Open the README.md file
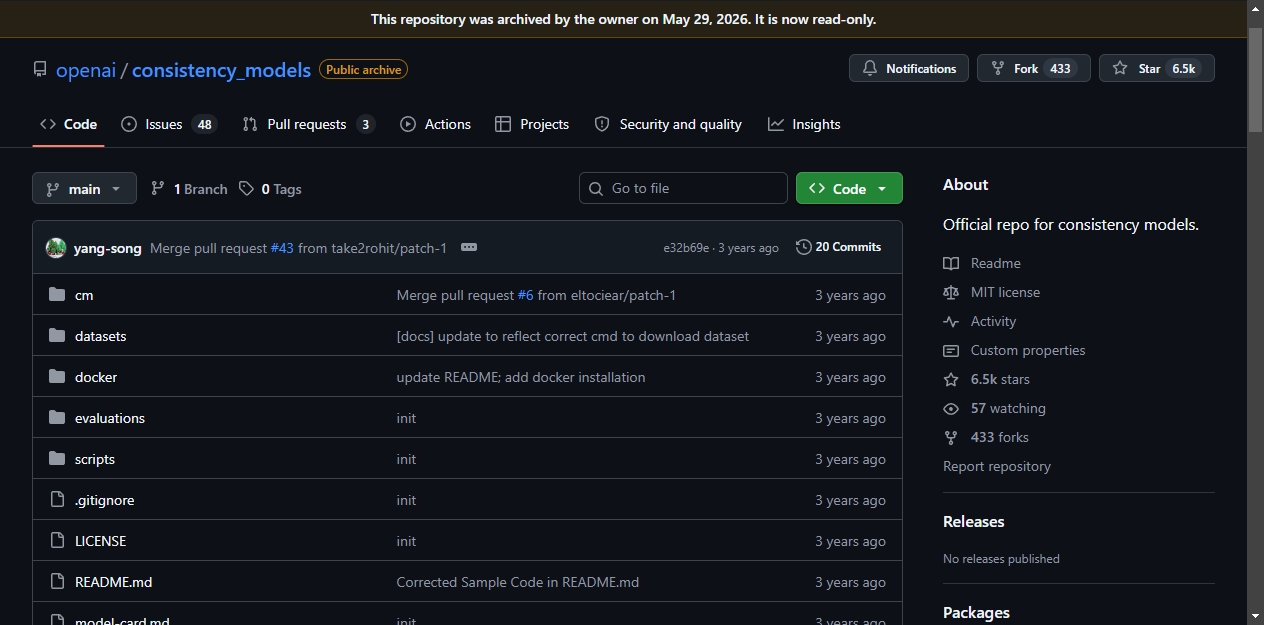The width and height of the screenshot is (1264, 625). pos(114,582)
